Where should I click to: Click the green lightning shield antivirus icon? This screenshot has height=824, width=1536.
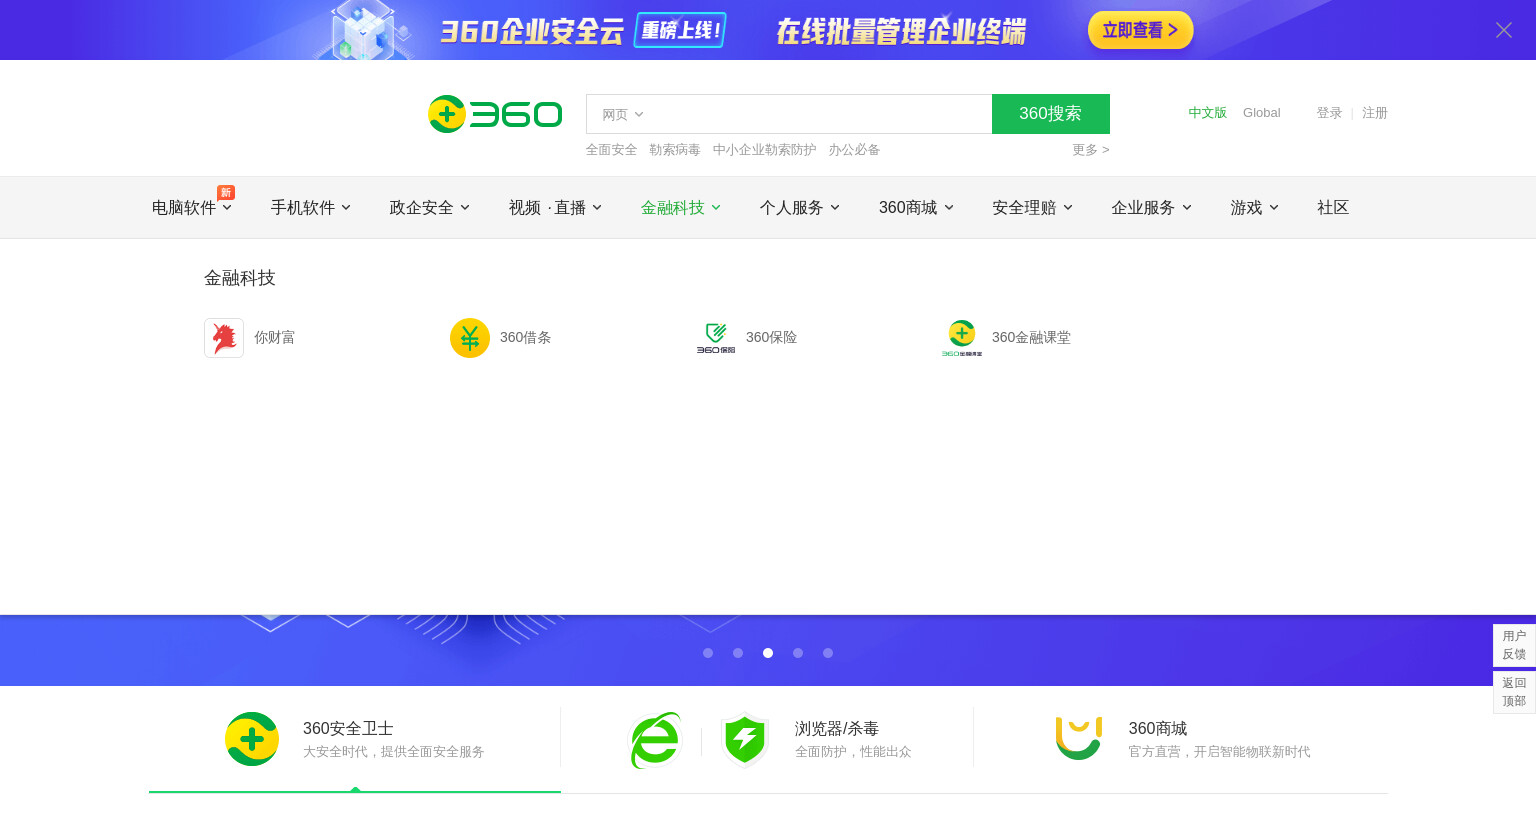pyautogui.click(x=745, y=740)
